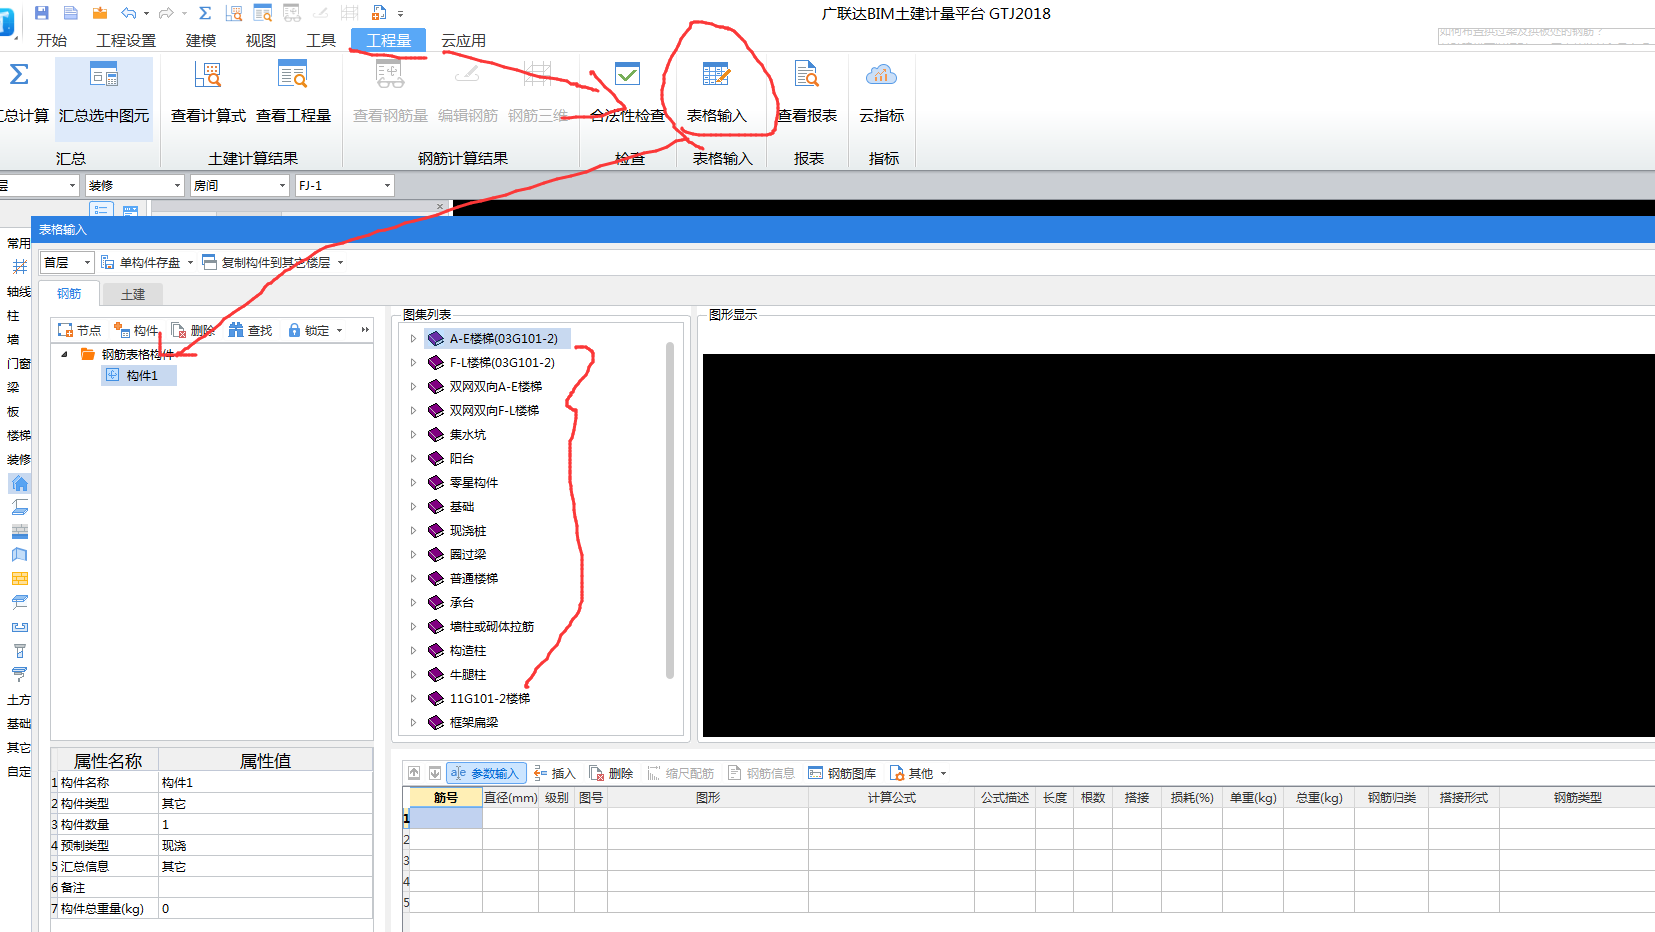Click 删除 in the rebar table toolbar
The height and width of the screenshot is (932, 1655).
click(x=611, y=773)
